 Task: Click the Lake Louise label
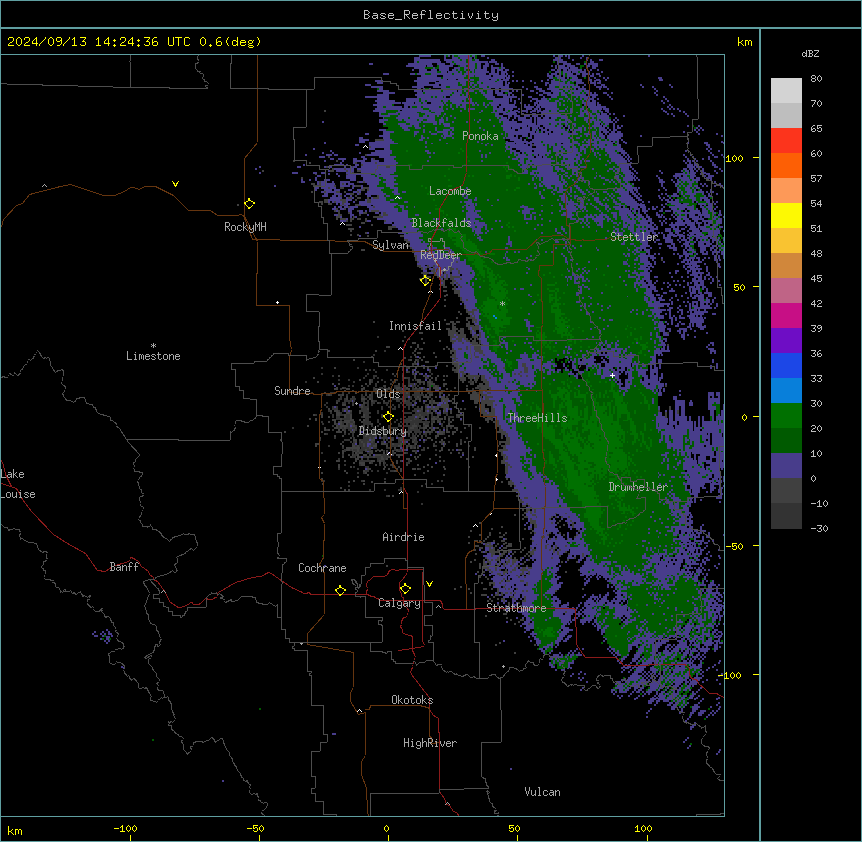click(18, 484)
